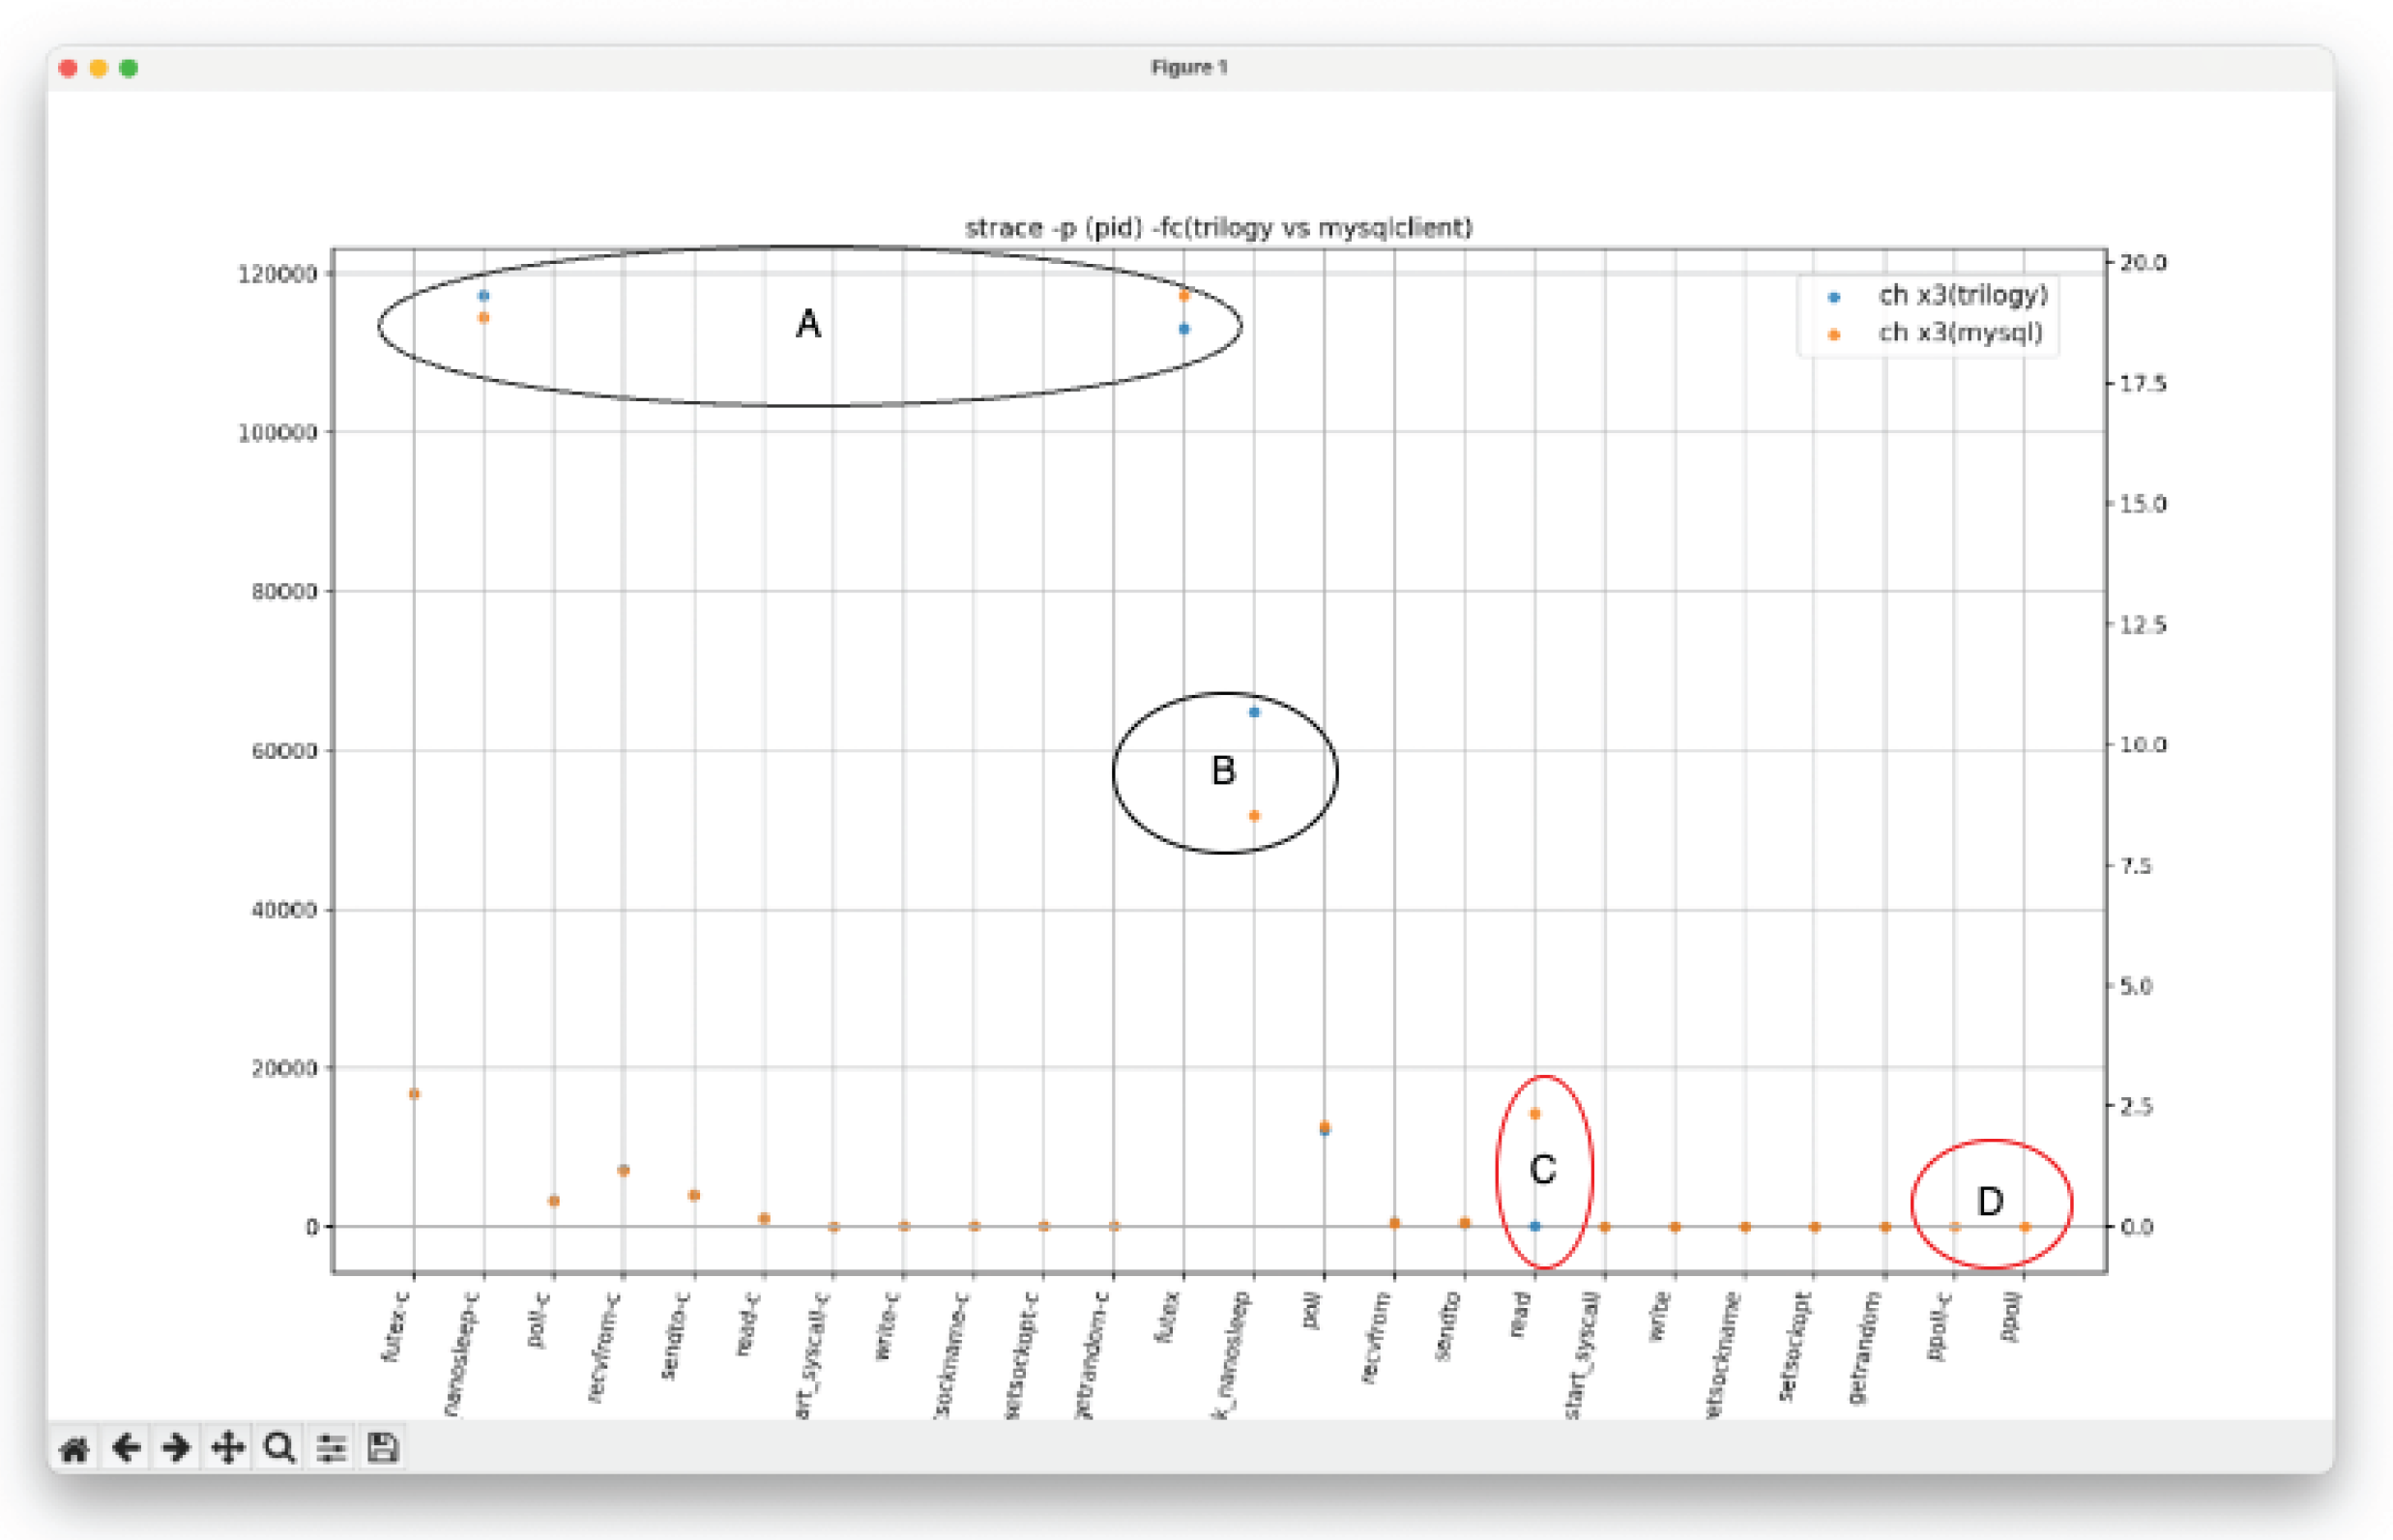Reset the plot view with the Home icon
2393x1540 pixels.
73,1448
